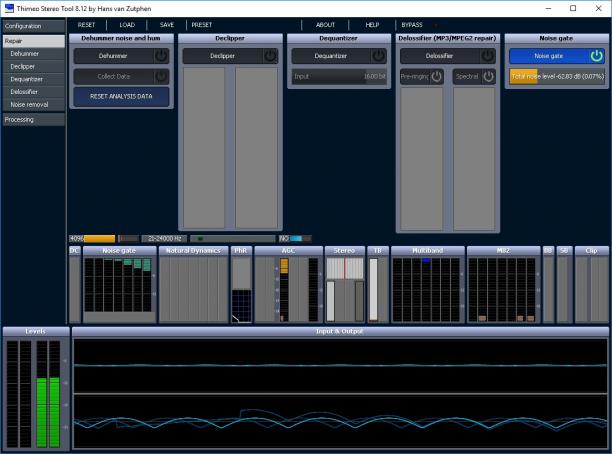
Task: Click the blue Noise gate button label
Action: (548, 56)
